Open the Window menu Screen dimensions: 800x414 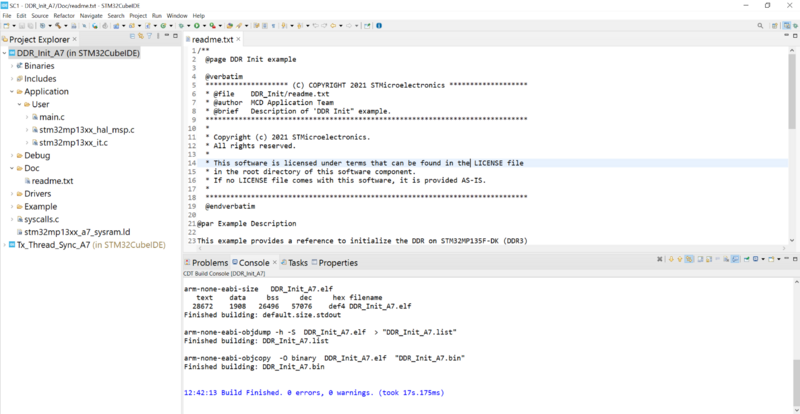[177, 16]
